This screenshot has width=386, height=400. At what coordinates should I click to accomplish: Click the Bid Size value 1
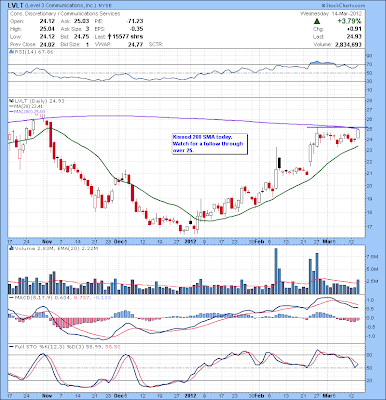tap(87, 44)
